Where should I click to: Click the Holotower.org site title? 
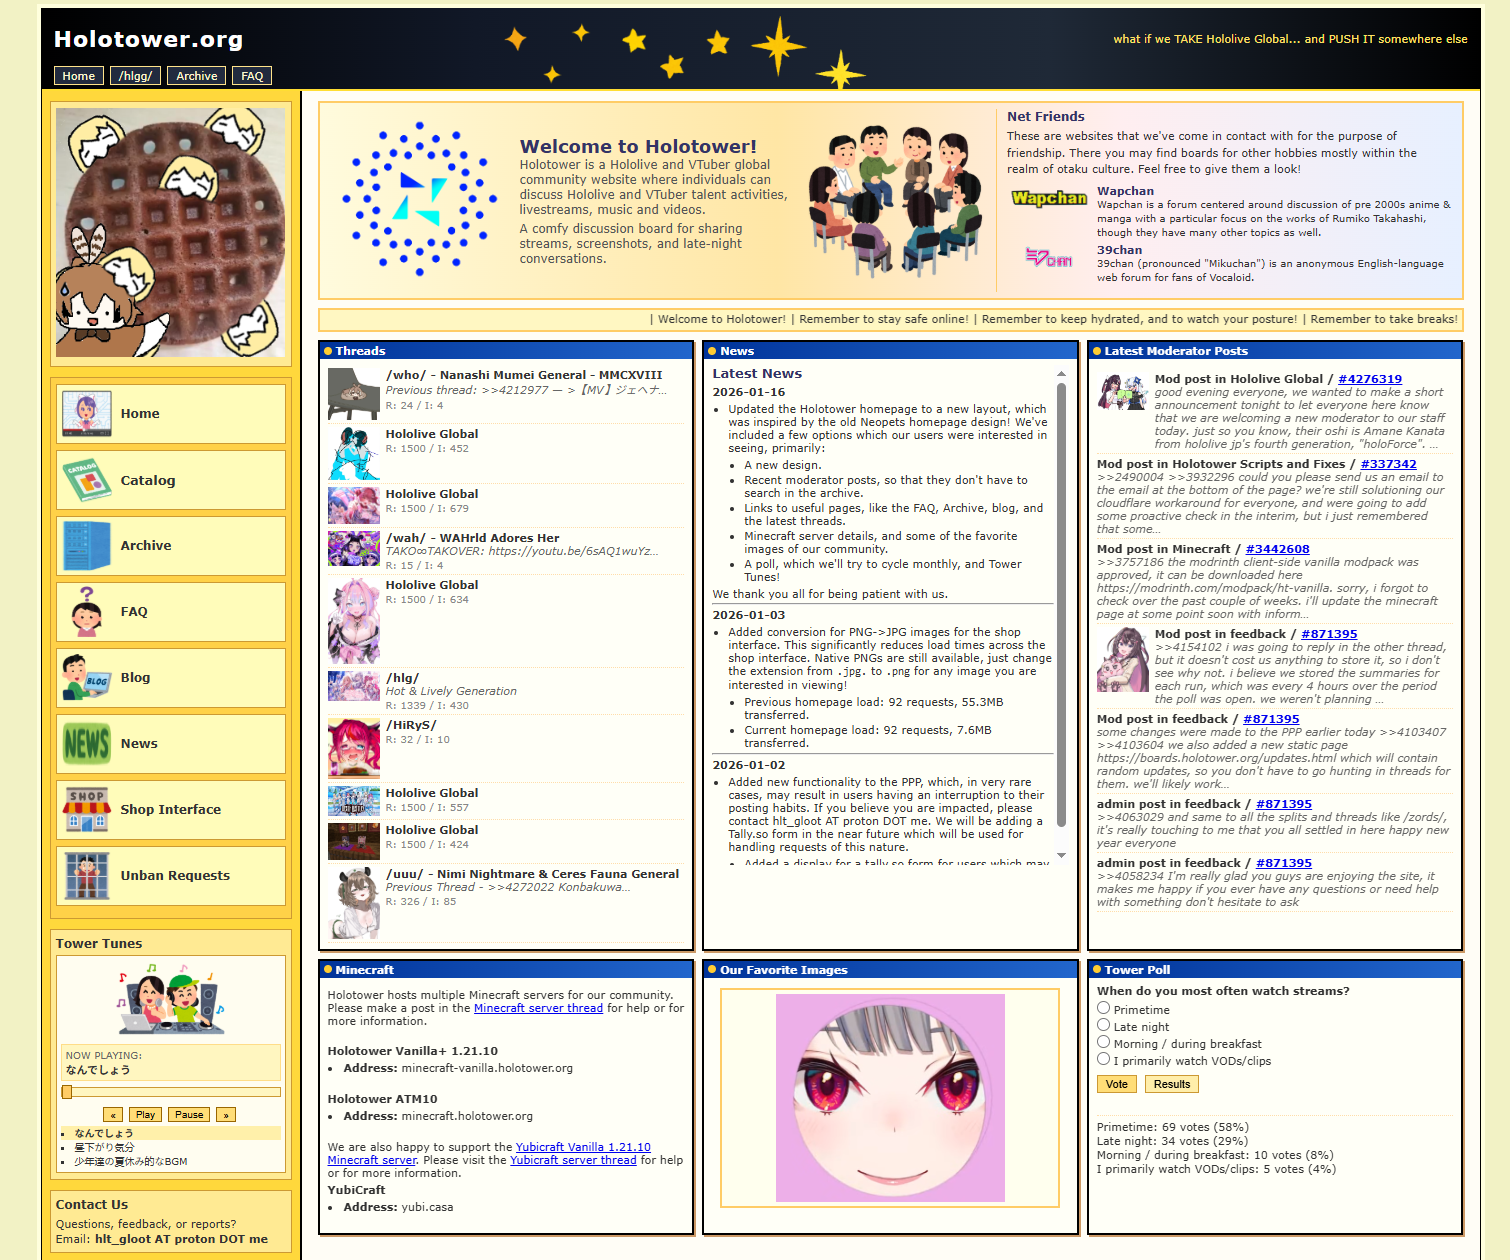tap(148, 39)
